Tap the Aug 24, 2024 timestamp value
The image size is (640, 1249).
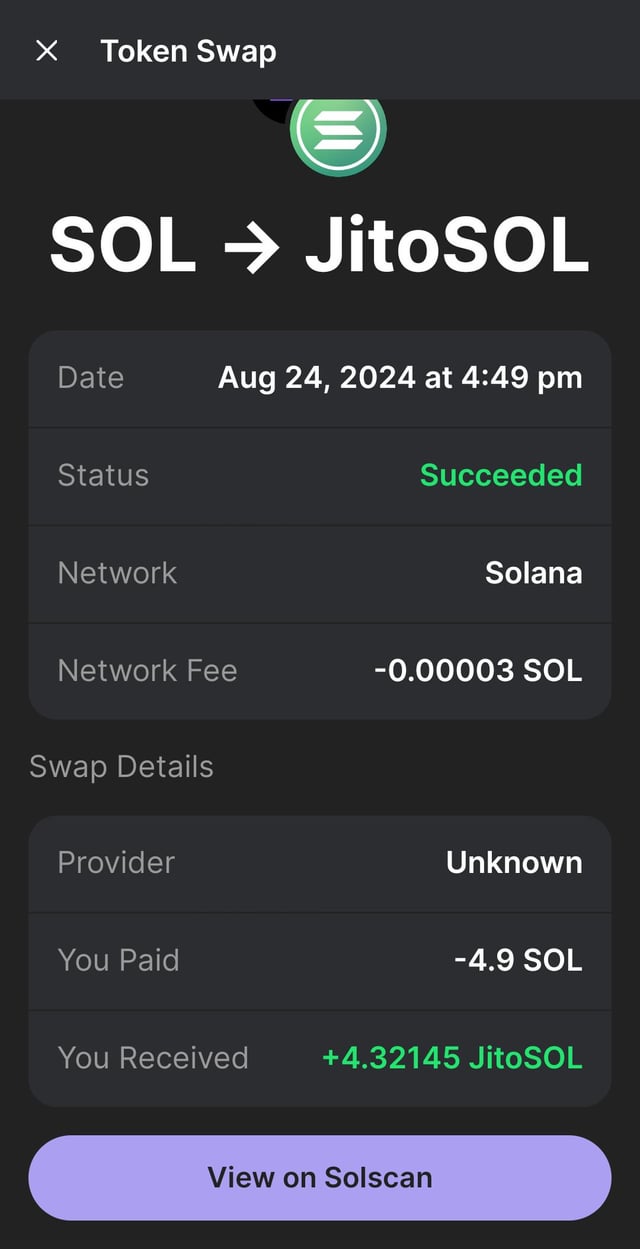click(x=400, y=378)
